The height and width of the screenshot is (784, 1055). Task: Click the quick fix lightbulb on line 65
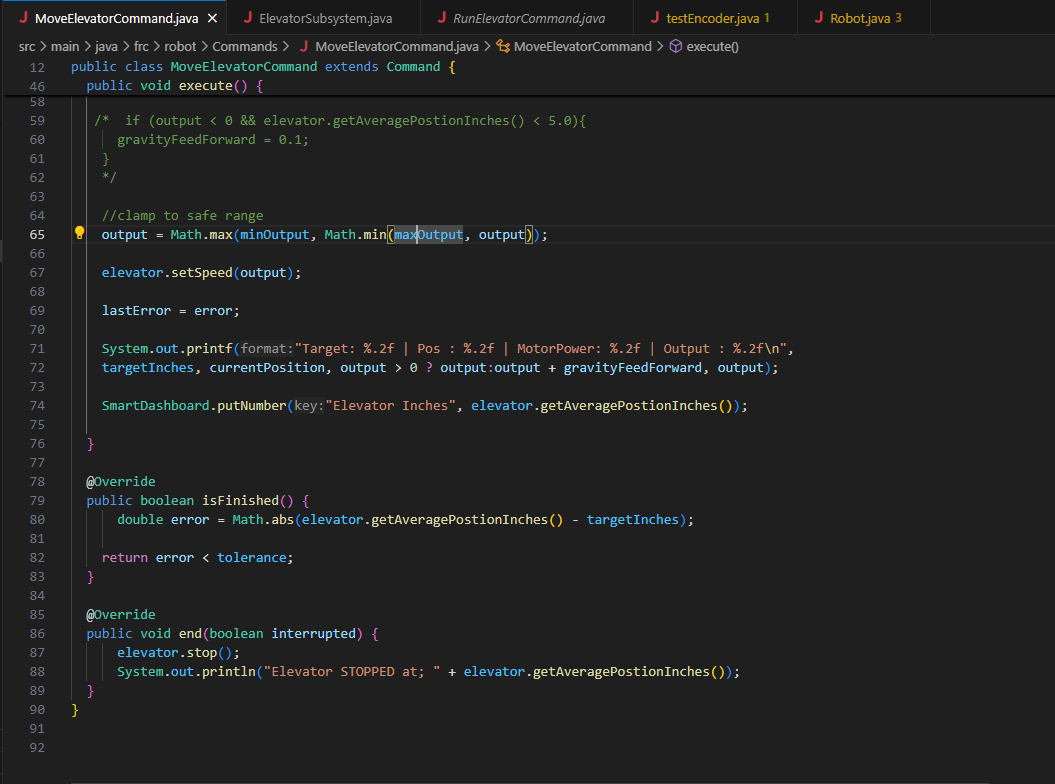coord(79,233)
